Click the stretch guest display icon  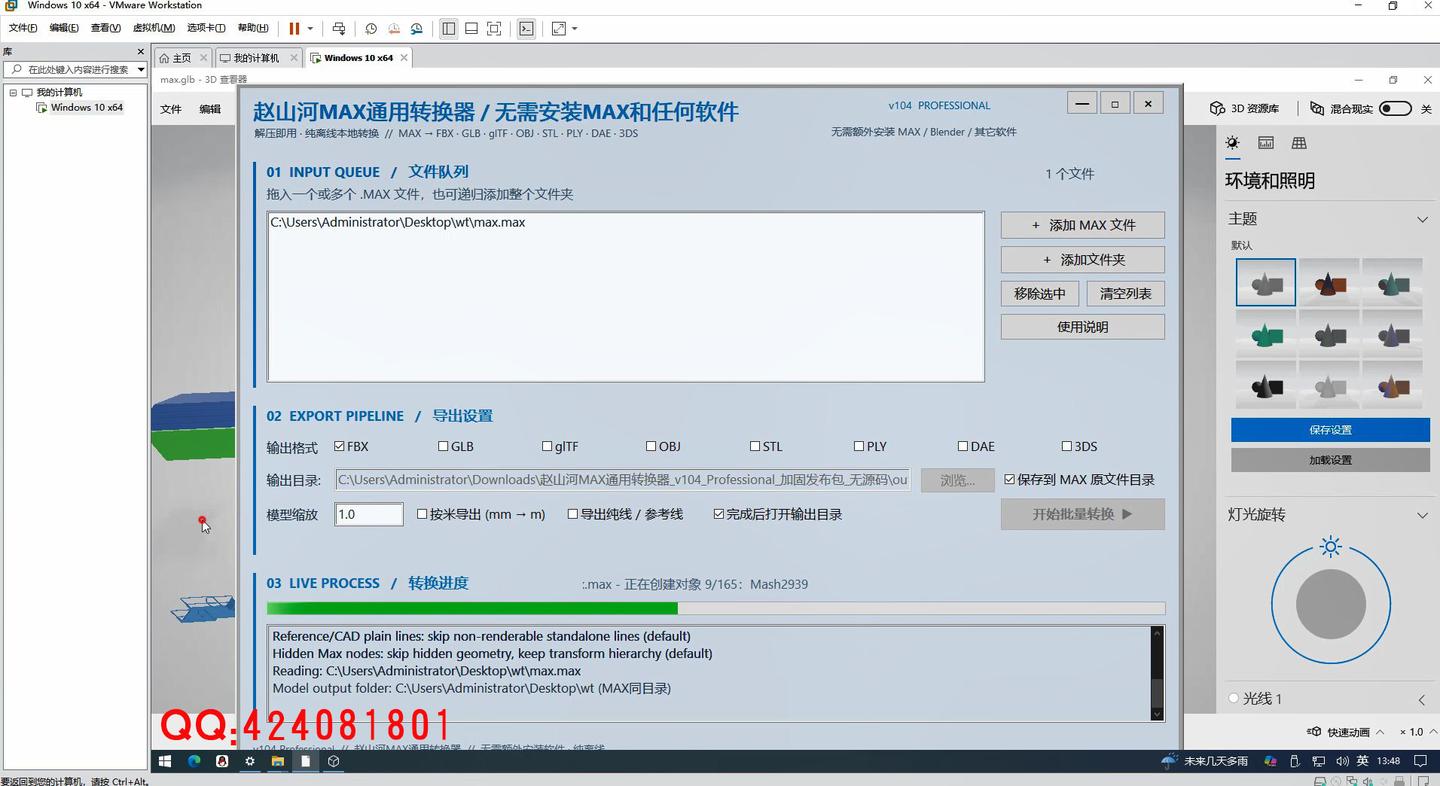pyautogui.click(x=558, y=29)
